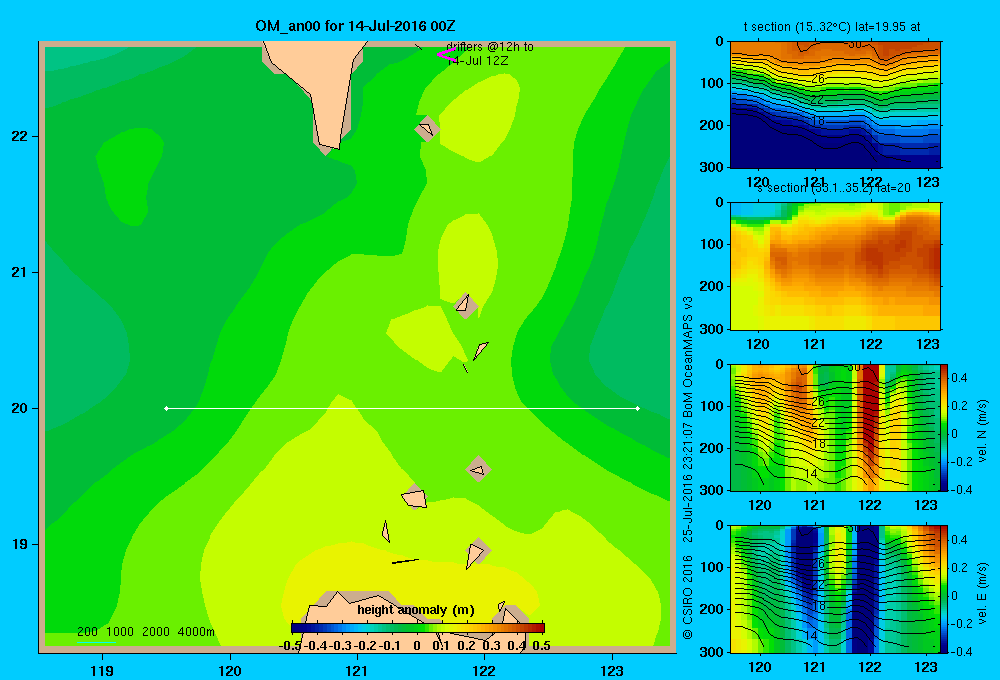
Task: Click the 14 contour label in vel. N panel
Action: coord(811,474)
